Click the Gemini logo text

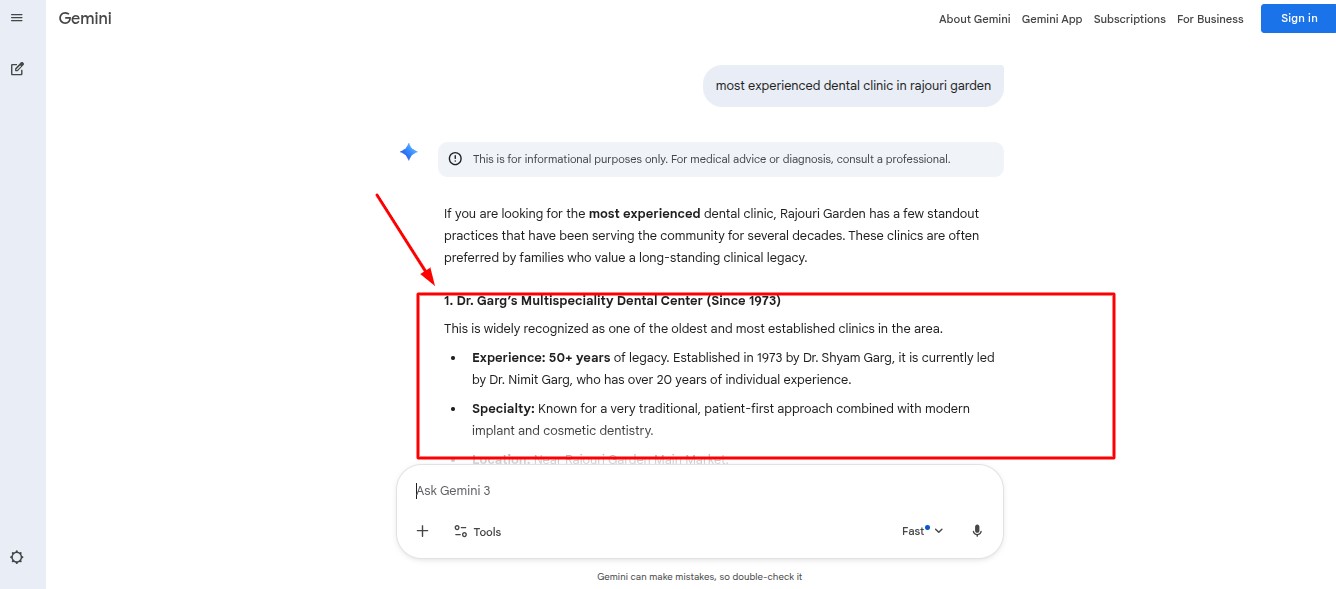(x=85, y=19)
